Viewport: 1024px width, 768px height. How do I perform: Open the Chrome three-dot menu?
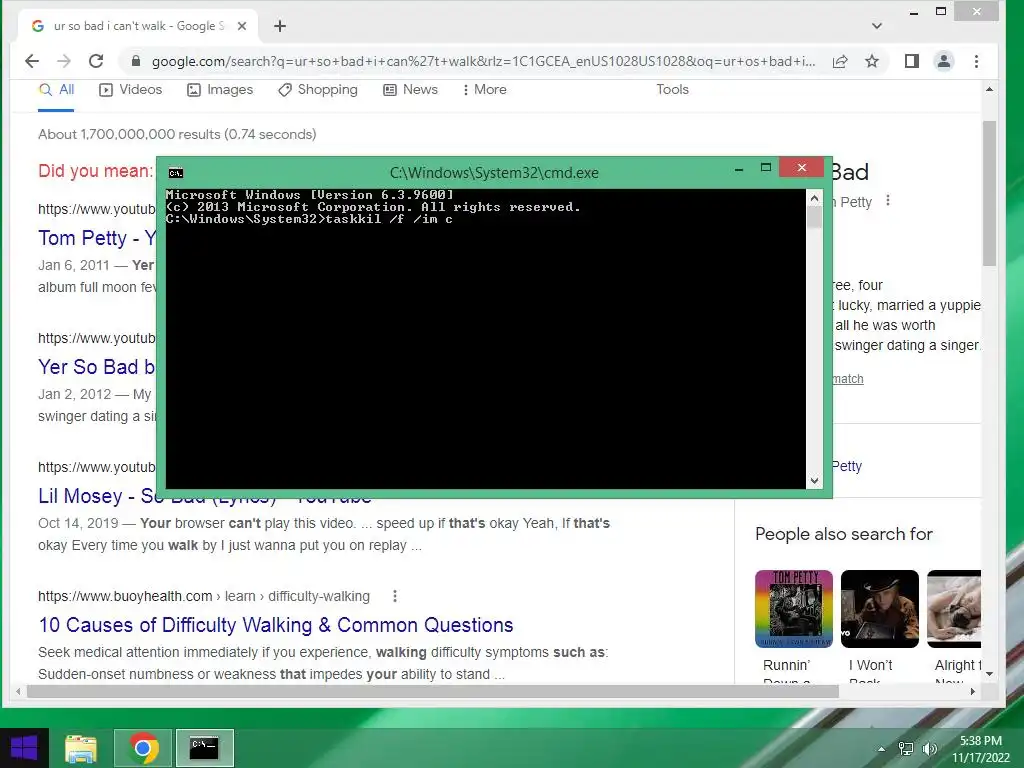976,61
